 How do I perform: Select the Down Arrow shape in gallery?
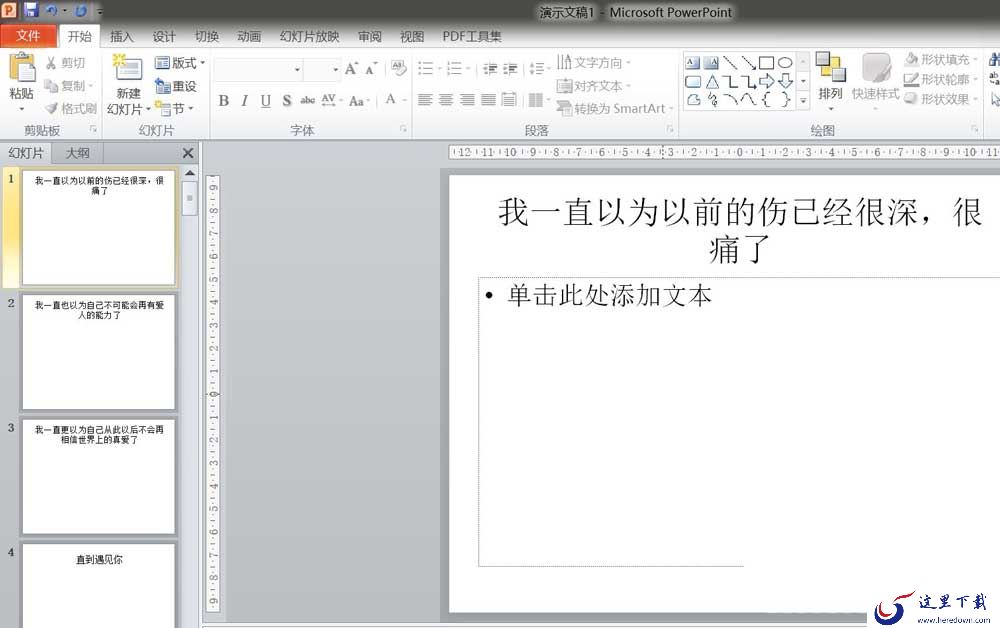pyautogui.click(x=785, y=81)
